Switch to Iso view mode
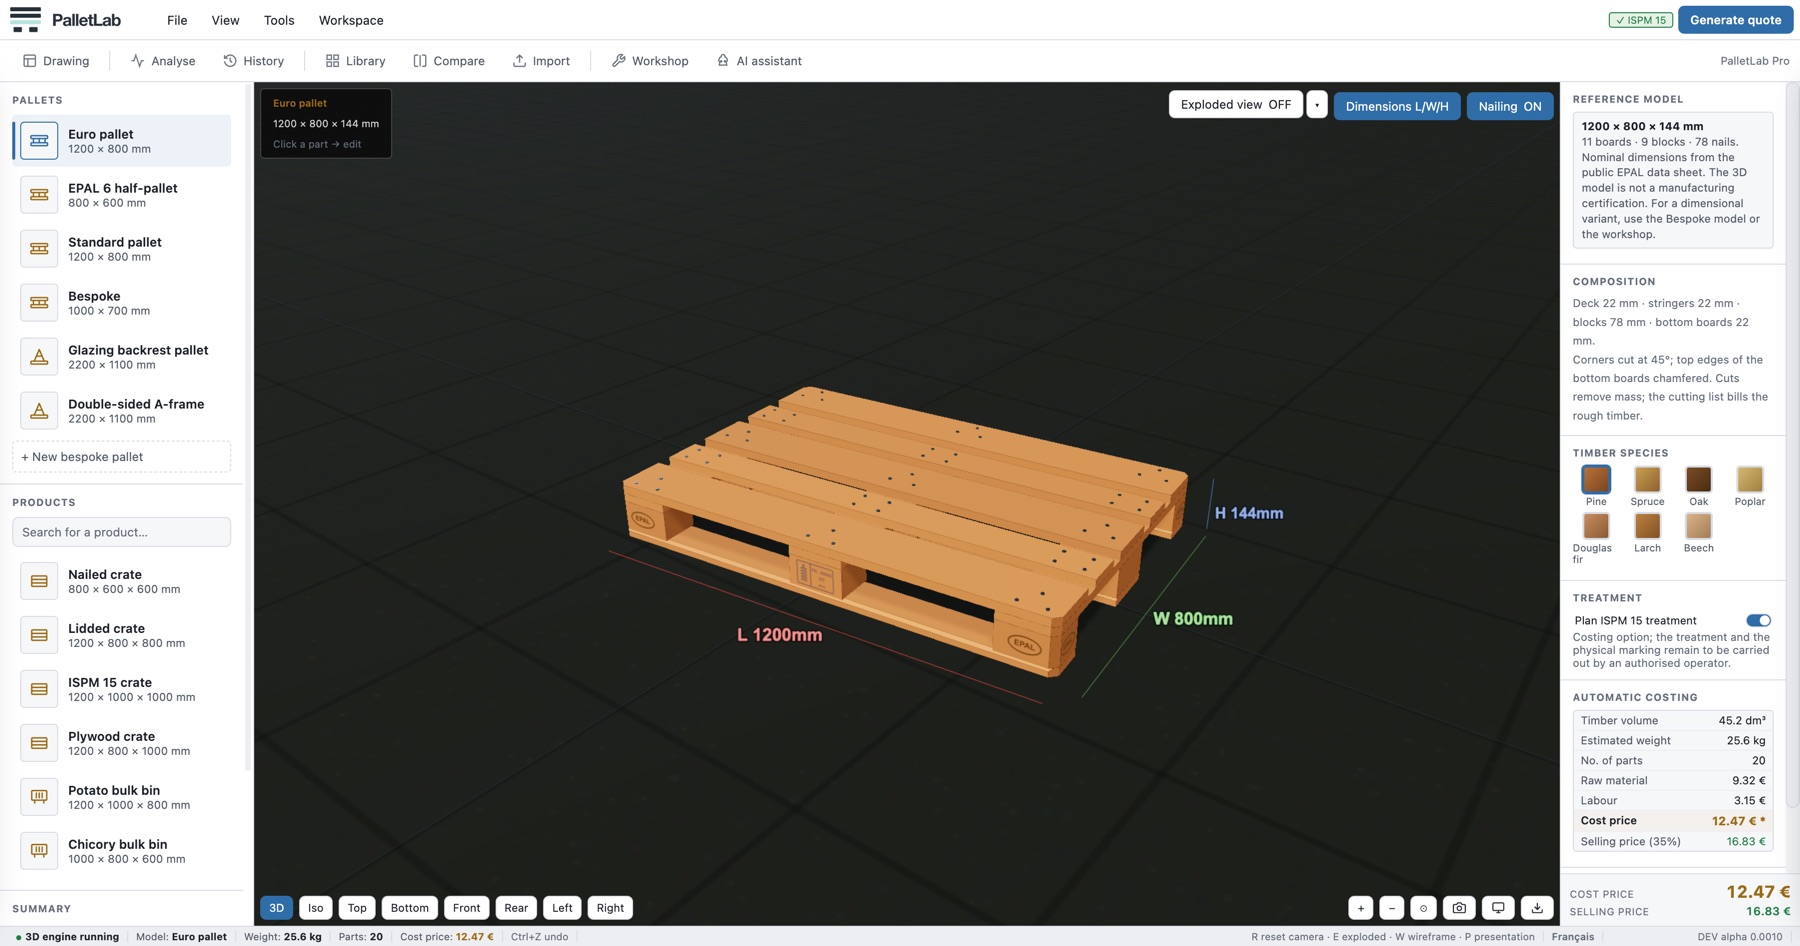This screenshot has width=1800, height=946. (x=316, y=908)
